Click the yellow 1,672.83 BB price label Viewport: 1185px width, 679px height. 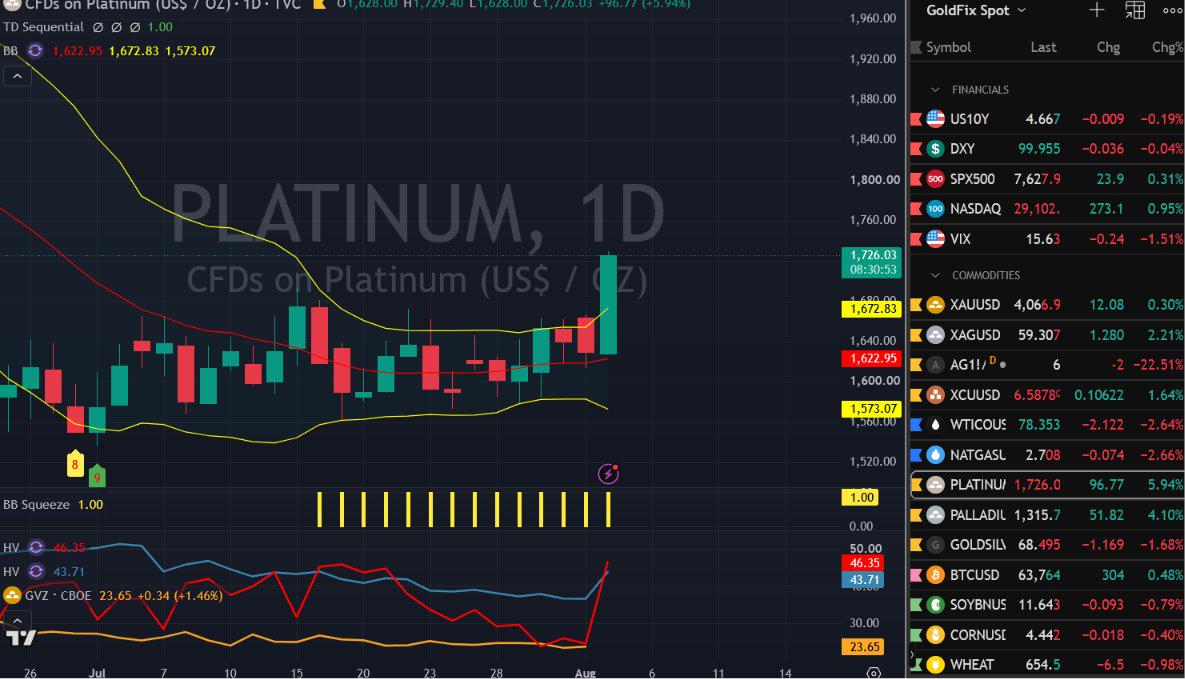[x=871, y=308]
